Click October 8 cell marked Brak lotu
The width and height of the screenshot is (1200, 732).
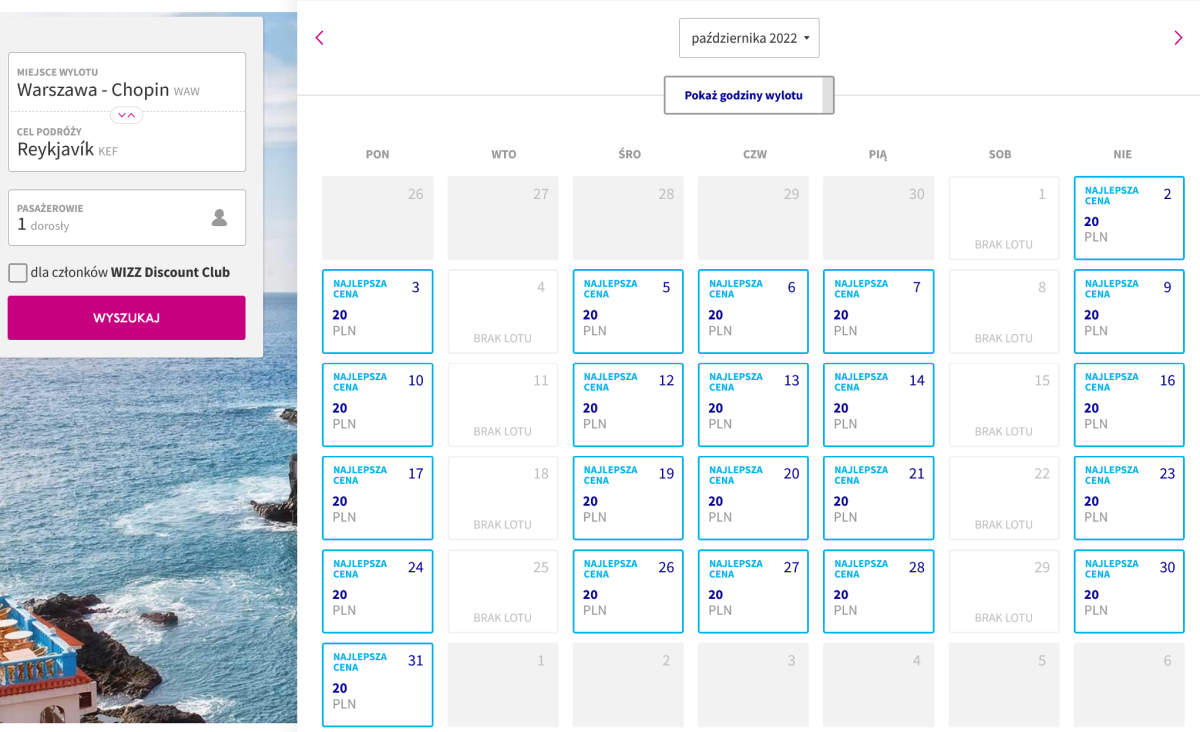pos(1004,311)
